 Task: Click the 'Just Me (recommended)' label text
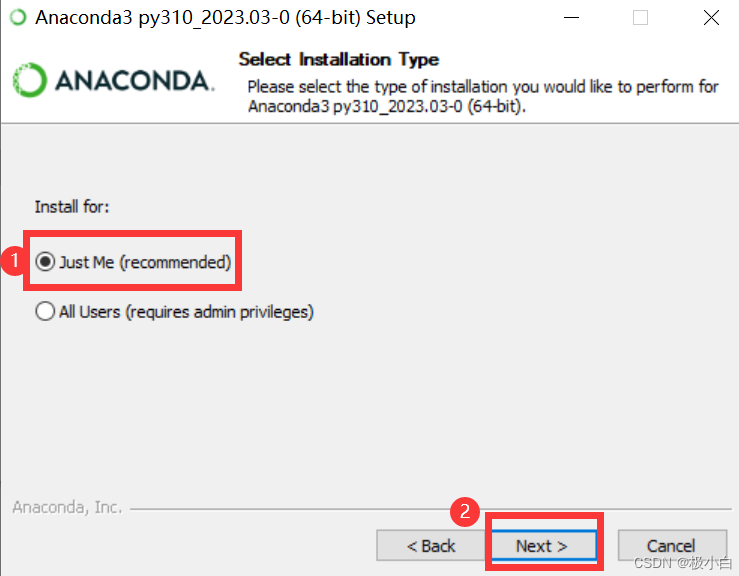coord(145,262)
